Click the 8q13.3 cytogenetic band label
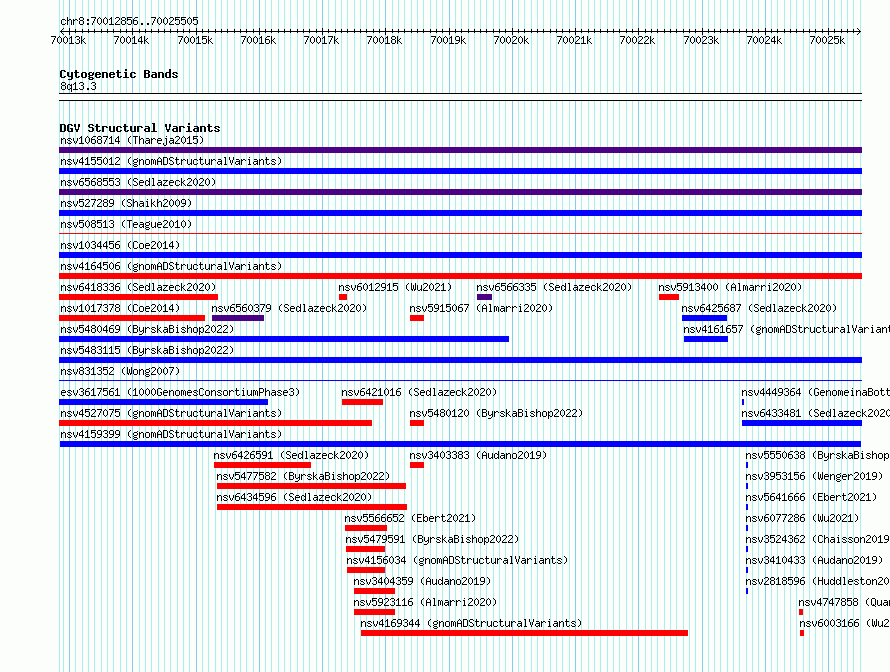Viewport: 890px width, 672px height. pos(78,86)
